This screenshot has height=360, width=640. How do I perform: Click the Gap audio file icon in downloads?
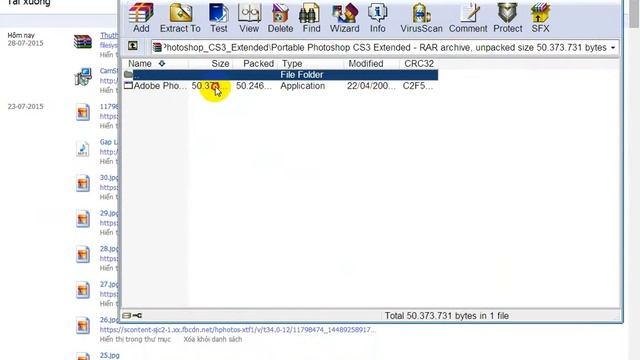[x=82, y=149]
